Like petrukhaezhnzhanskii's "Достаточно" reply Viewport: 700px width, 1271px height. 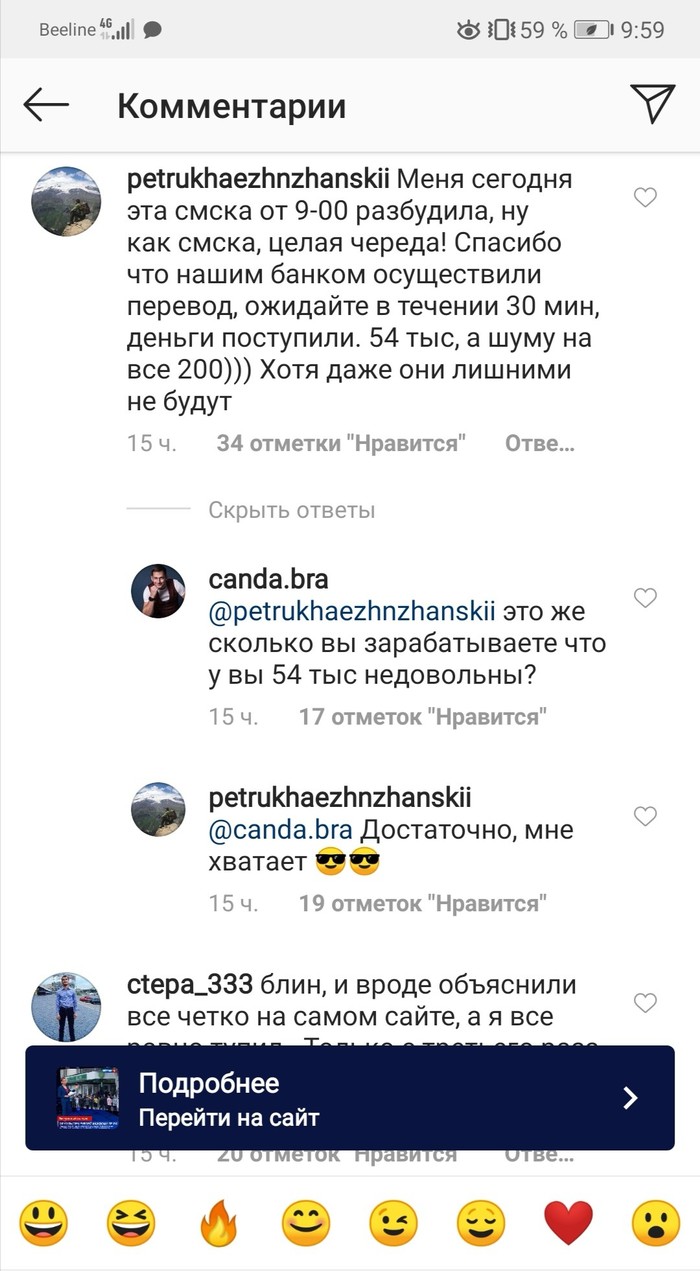point(646,816)
